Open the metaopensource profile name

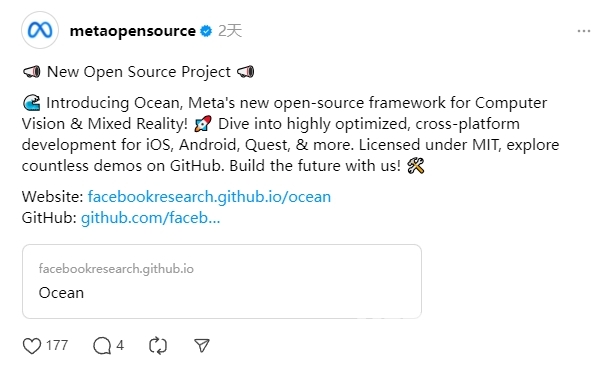click(x=133, y=31)
